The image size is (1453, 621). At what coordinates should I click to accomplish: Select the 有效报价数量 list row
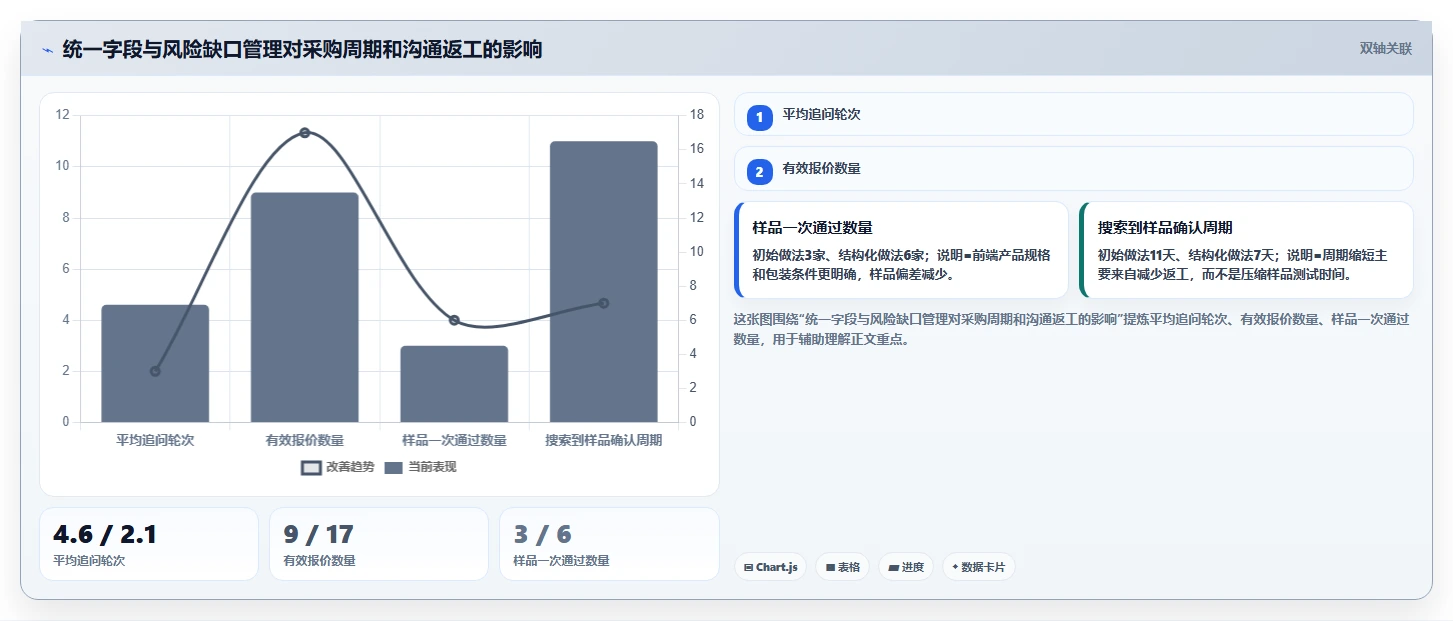tap(1073, 169)
